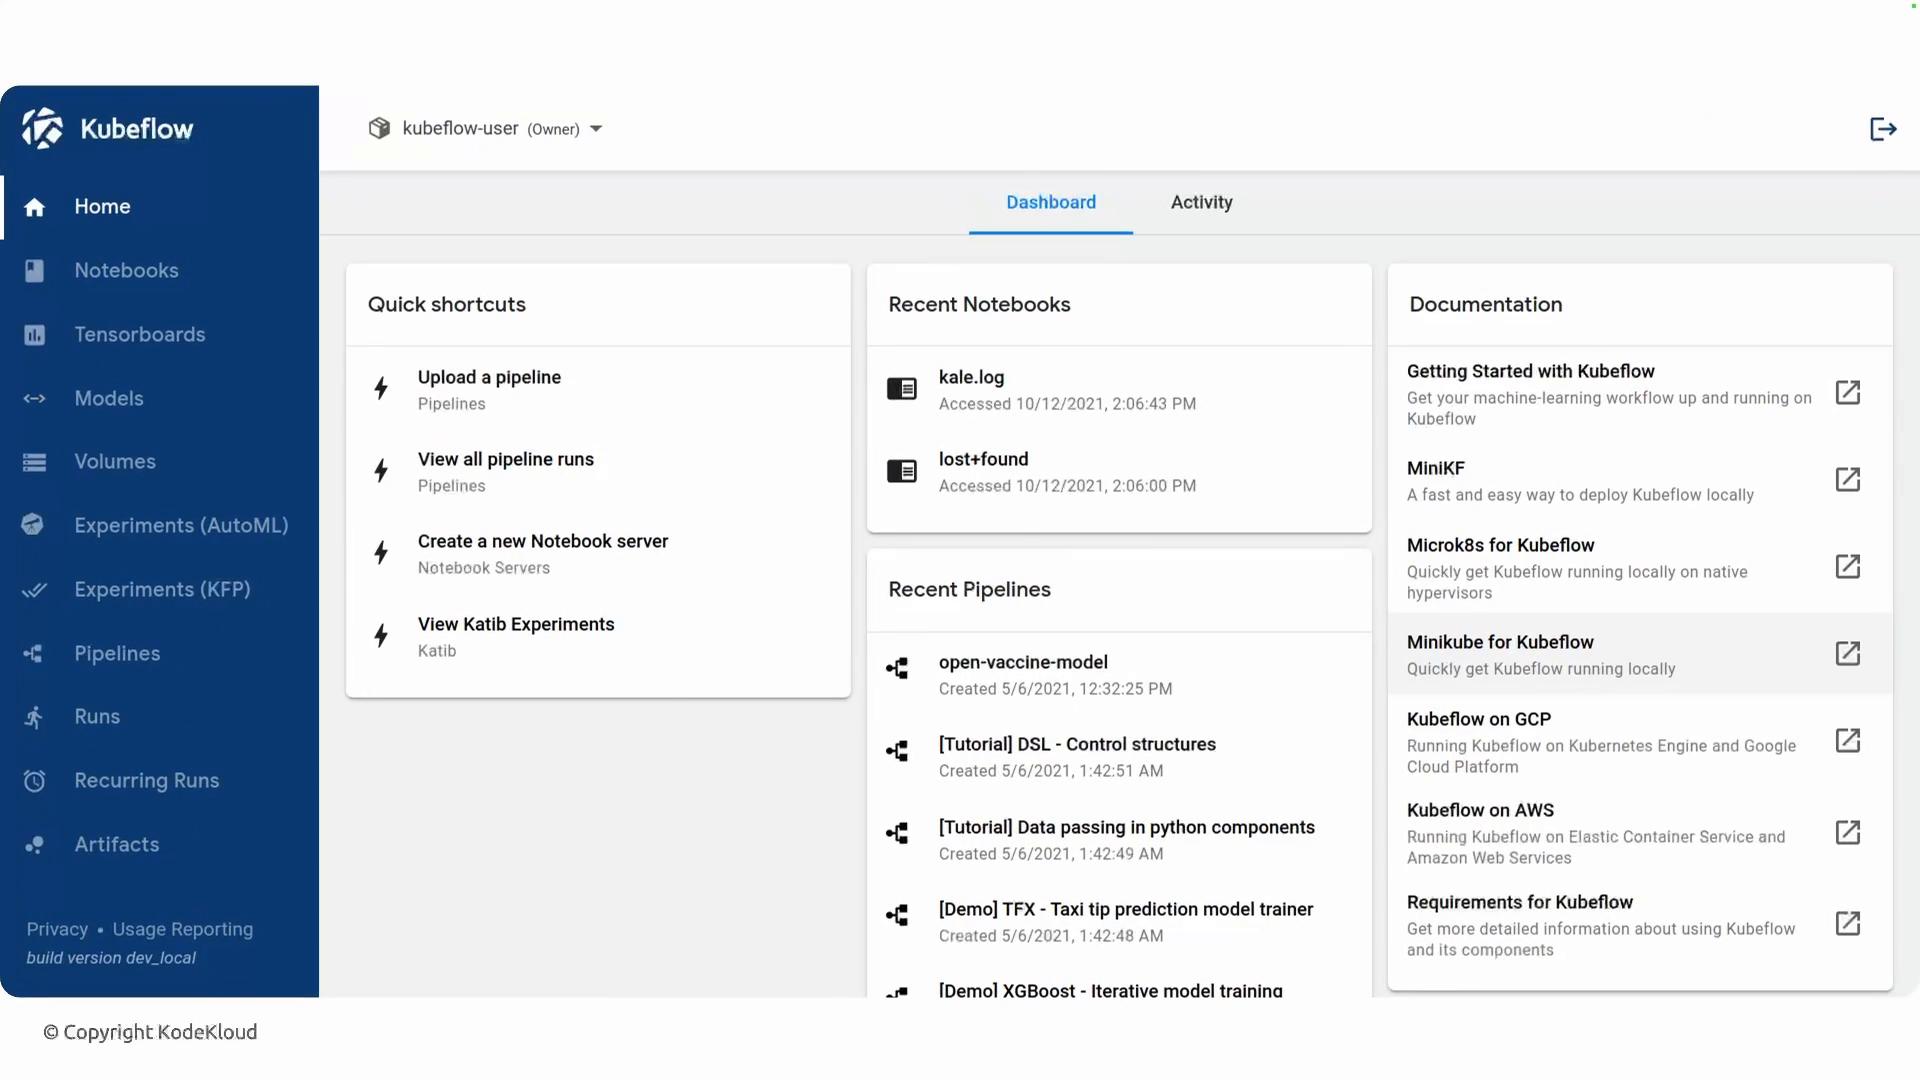Open external link icon for Requirements for Kubeflow
Screen dimensions: 1920x1080
[1848, 924]
